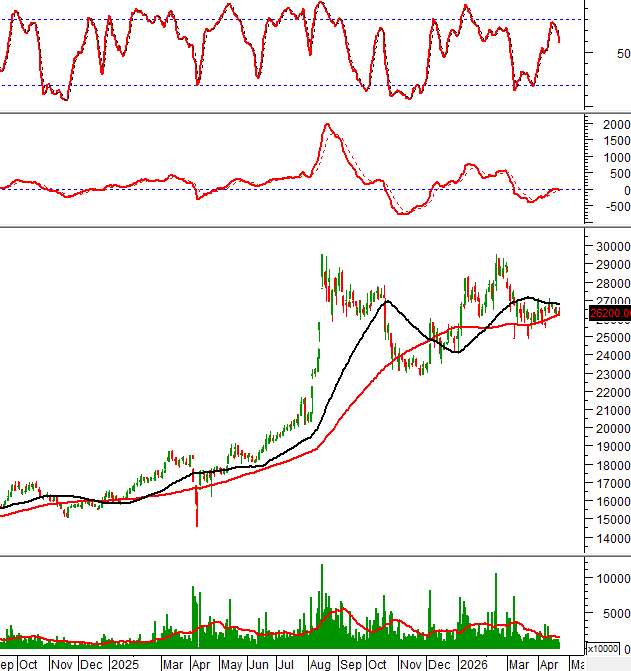This screenshot has width=631, height=671.
Task: Click the Aug month label on time axis
Action: (x=320, y=663)
